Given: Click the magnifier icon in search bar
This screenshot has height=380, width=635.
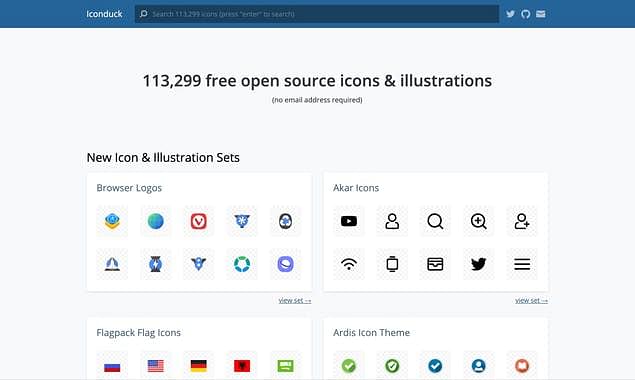Looking at the screenshot, I should [143, 14].
